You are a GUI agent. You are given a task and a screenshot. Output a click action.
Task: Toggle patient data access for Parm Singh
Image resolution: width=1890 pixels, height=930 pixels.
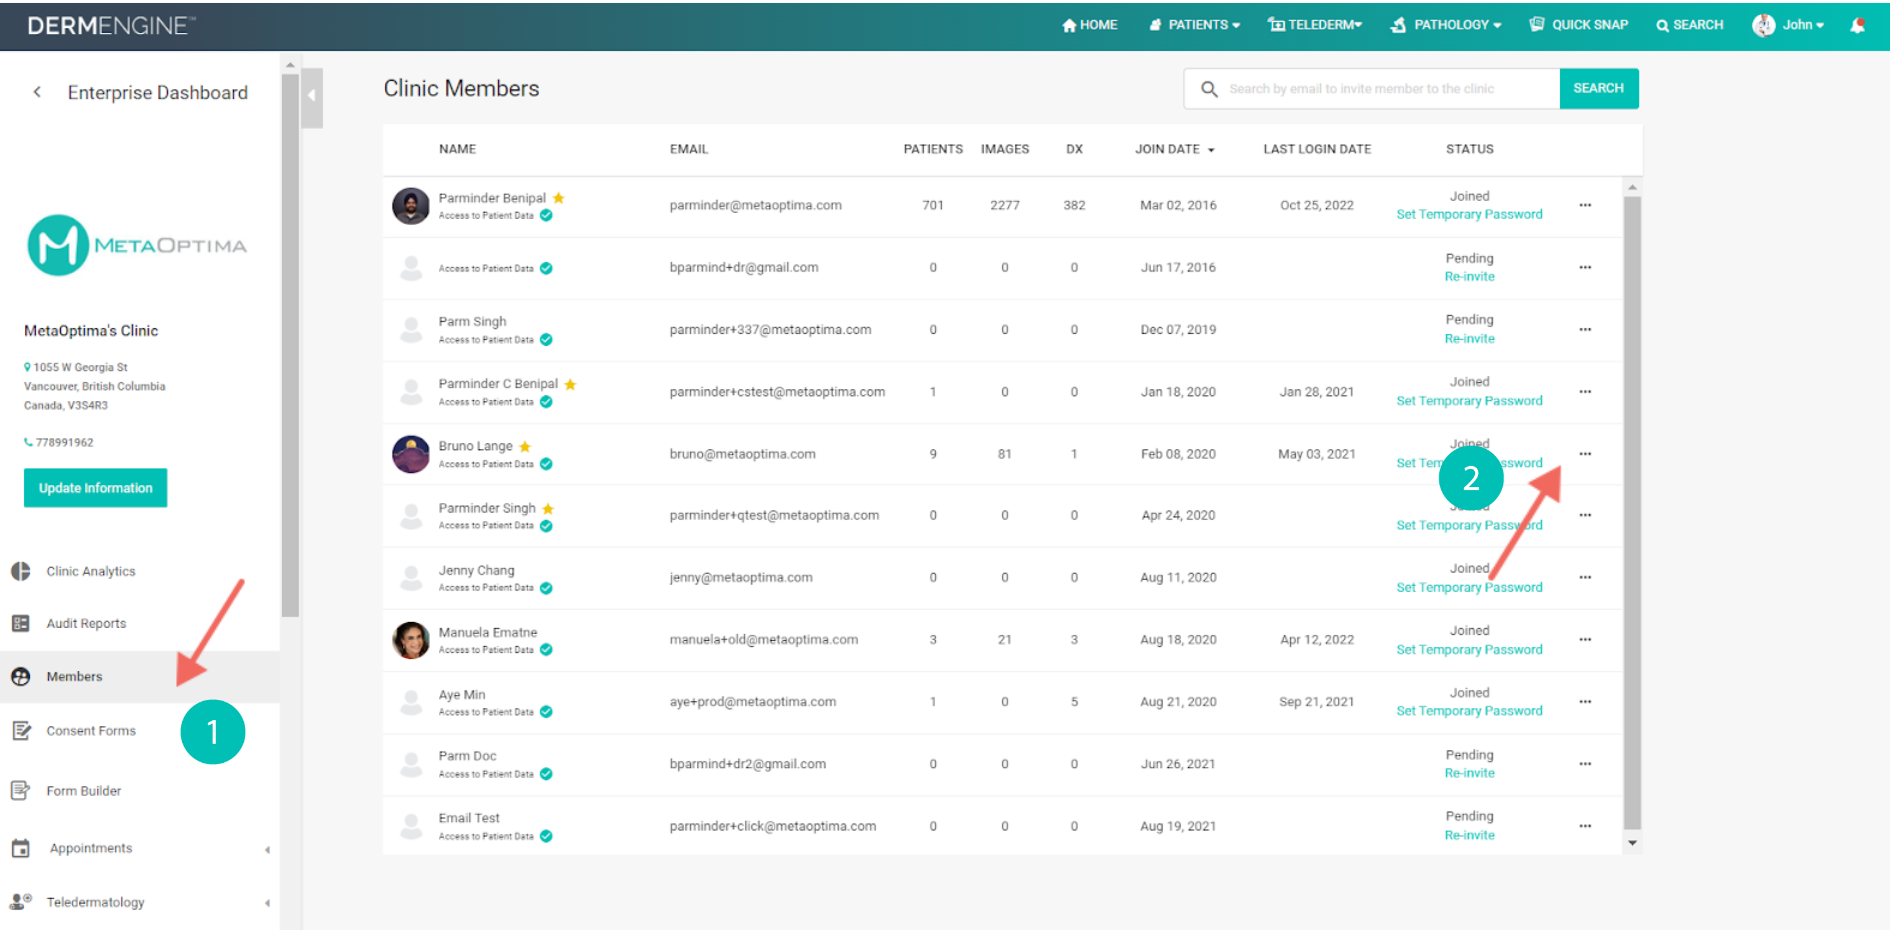tap(546, 340)
